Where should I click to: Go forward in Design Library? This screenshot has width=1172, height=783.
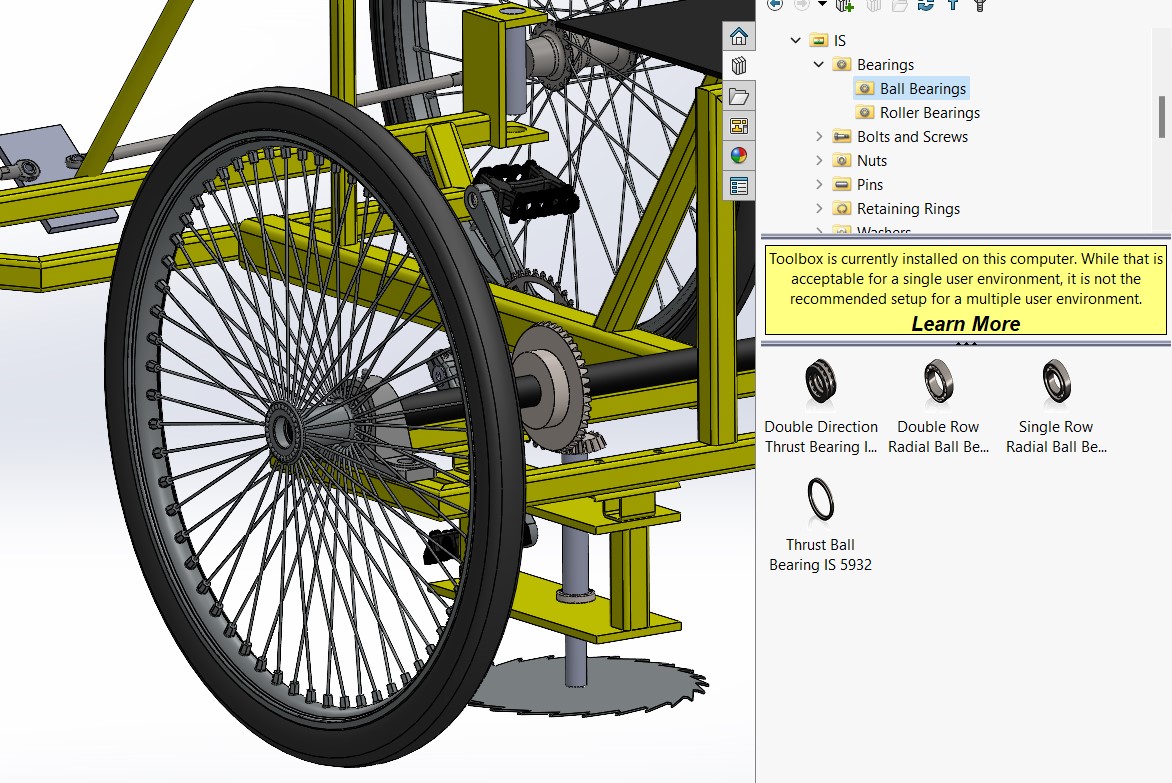[x=801, y=4]
